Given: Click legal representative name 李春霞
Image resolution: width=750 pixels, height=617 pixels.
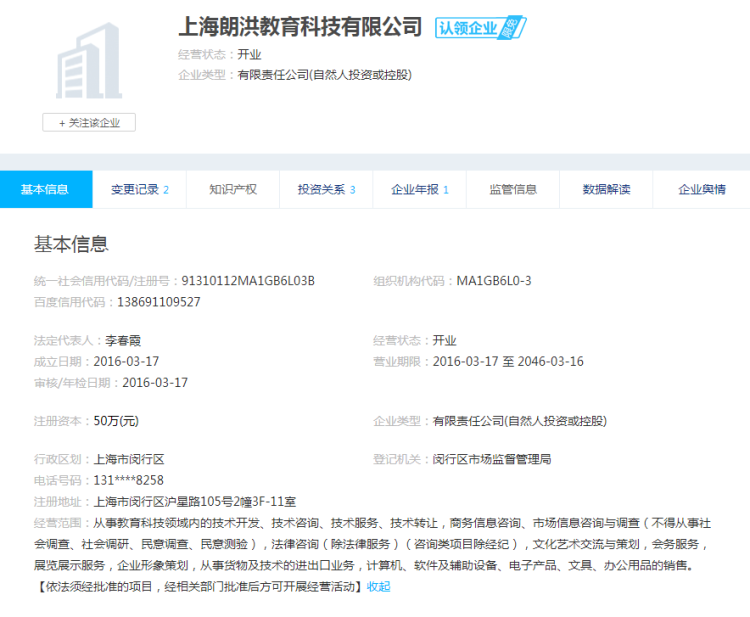Looking at the screenshot, I should pyautogui.click(x=123, y=341).
